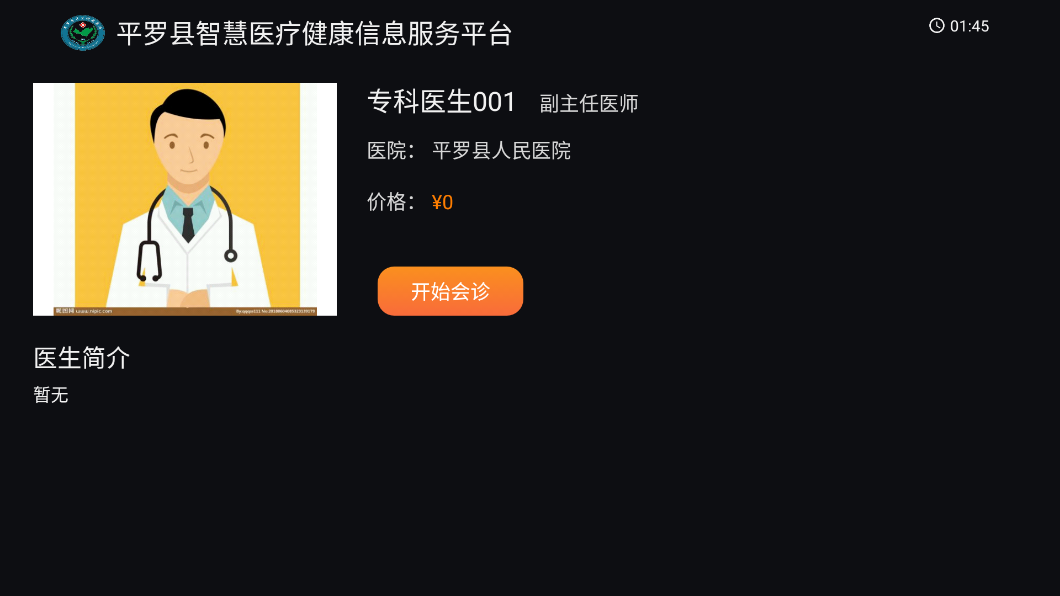Open the doctor cartoon portrait image
Image resolution: width=1060 pixels, height=596 pixels.
[x=185, y=199]
